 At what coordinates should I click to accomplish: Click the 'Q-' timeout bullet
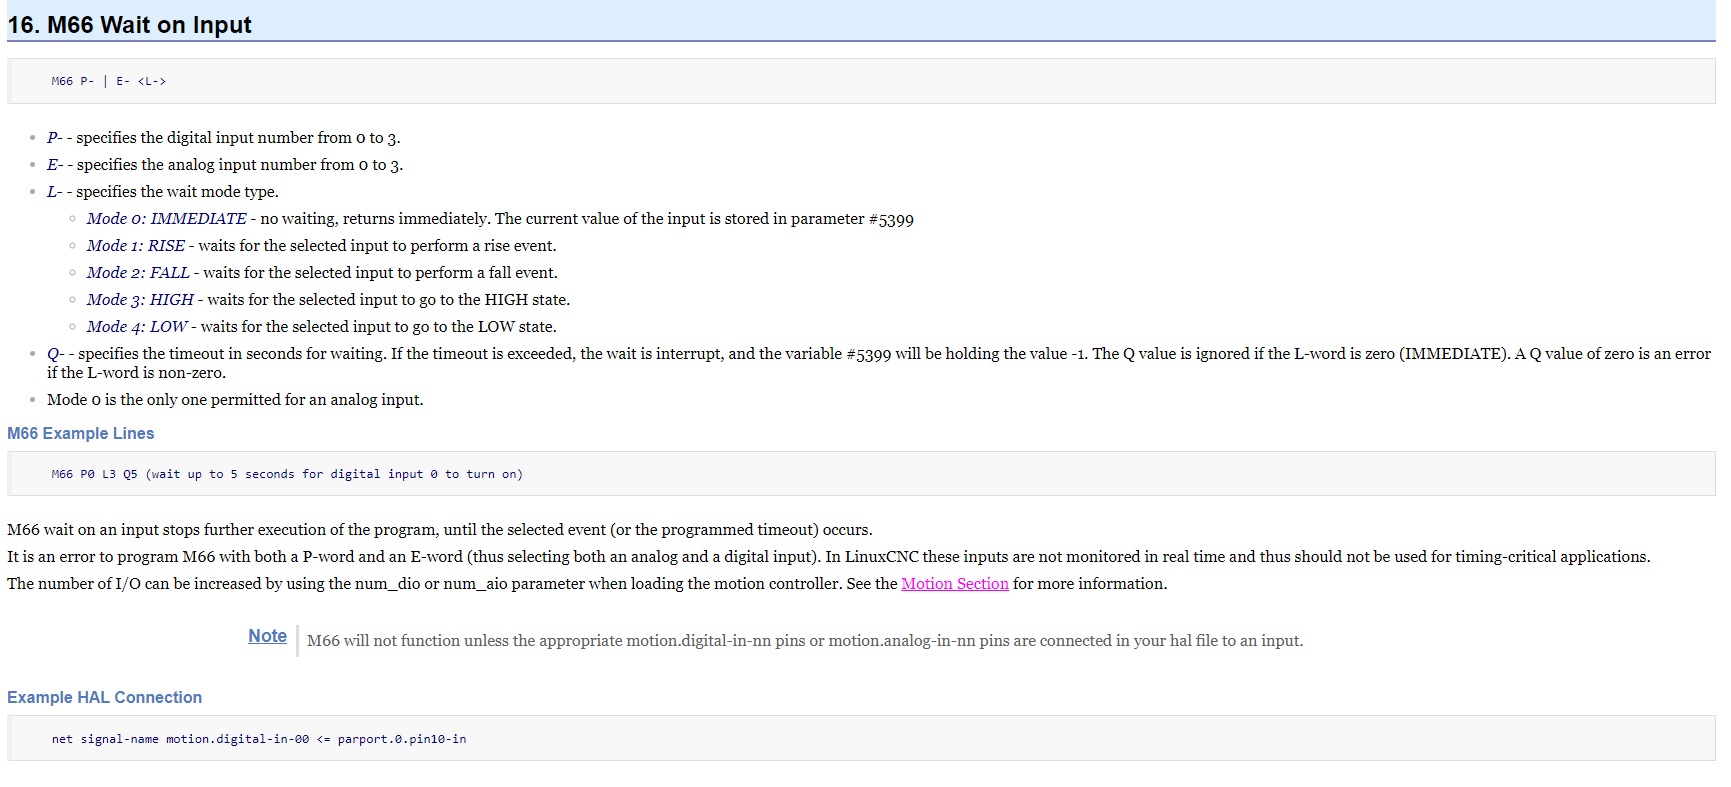click(878, 363)
